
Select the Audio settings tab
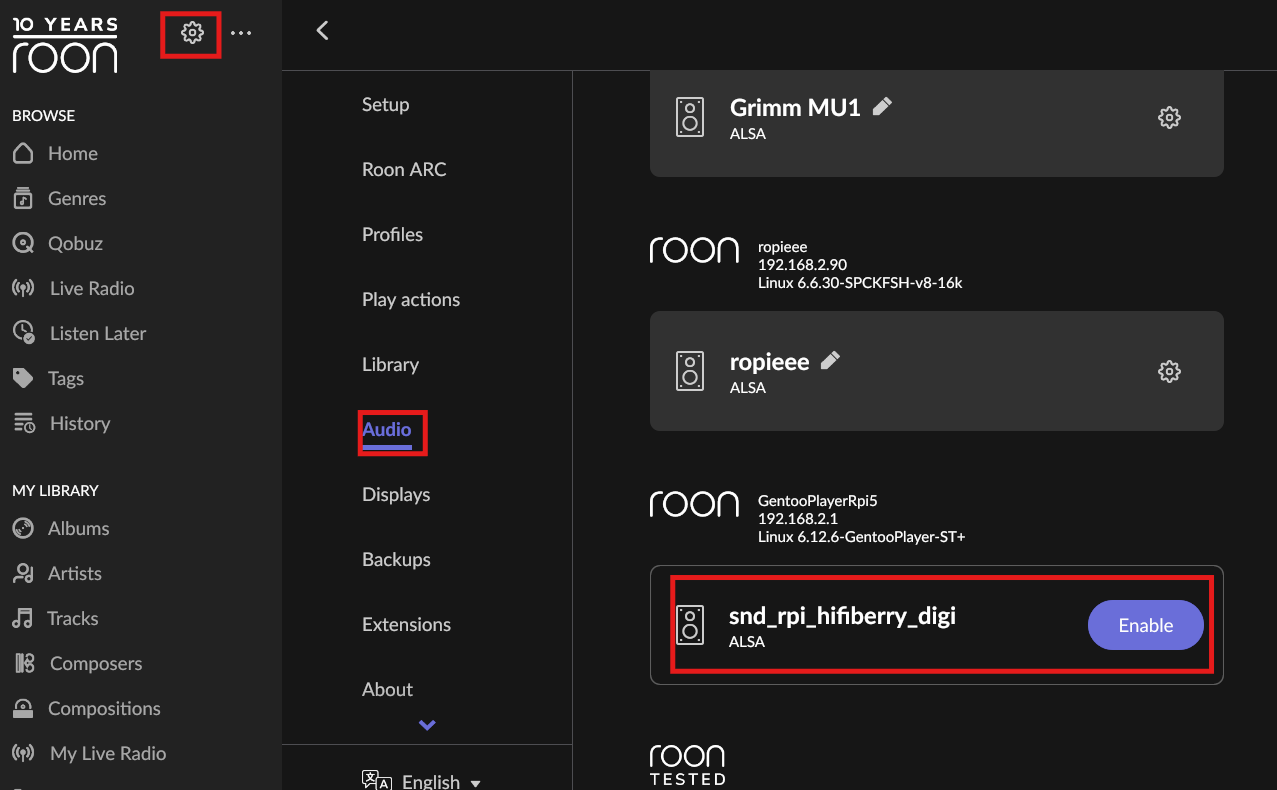[x=387, y=429]
